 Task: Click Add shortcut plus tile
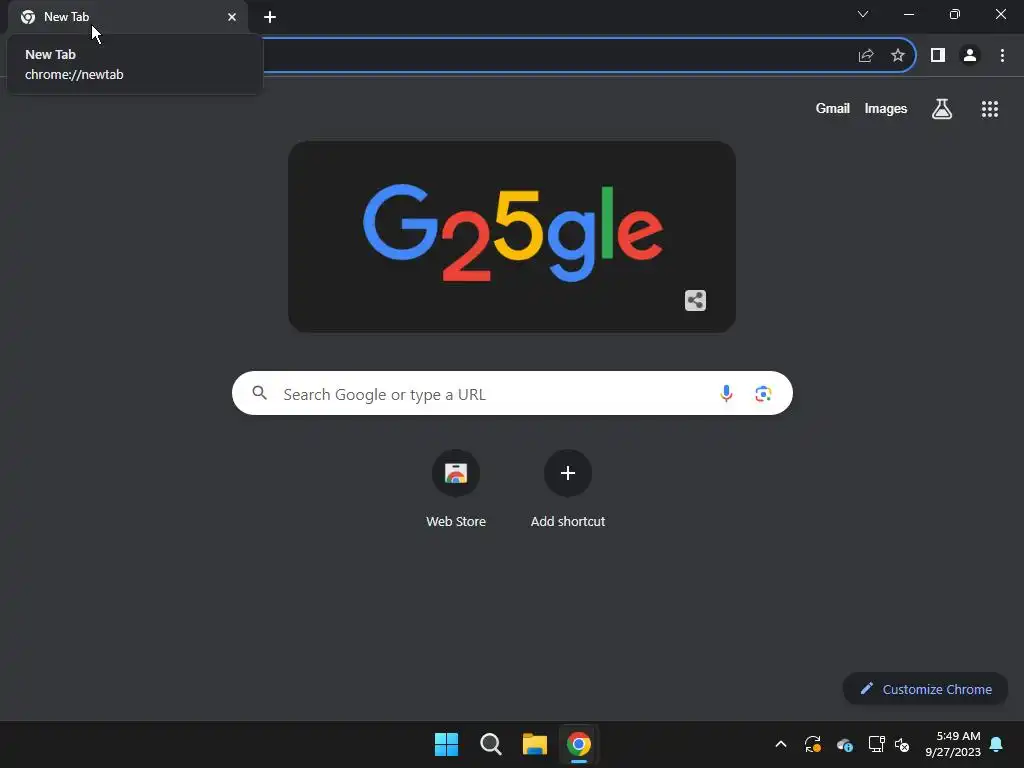(568, 488)
